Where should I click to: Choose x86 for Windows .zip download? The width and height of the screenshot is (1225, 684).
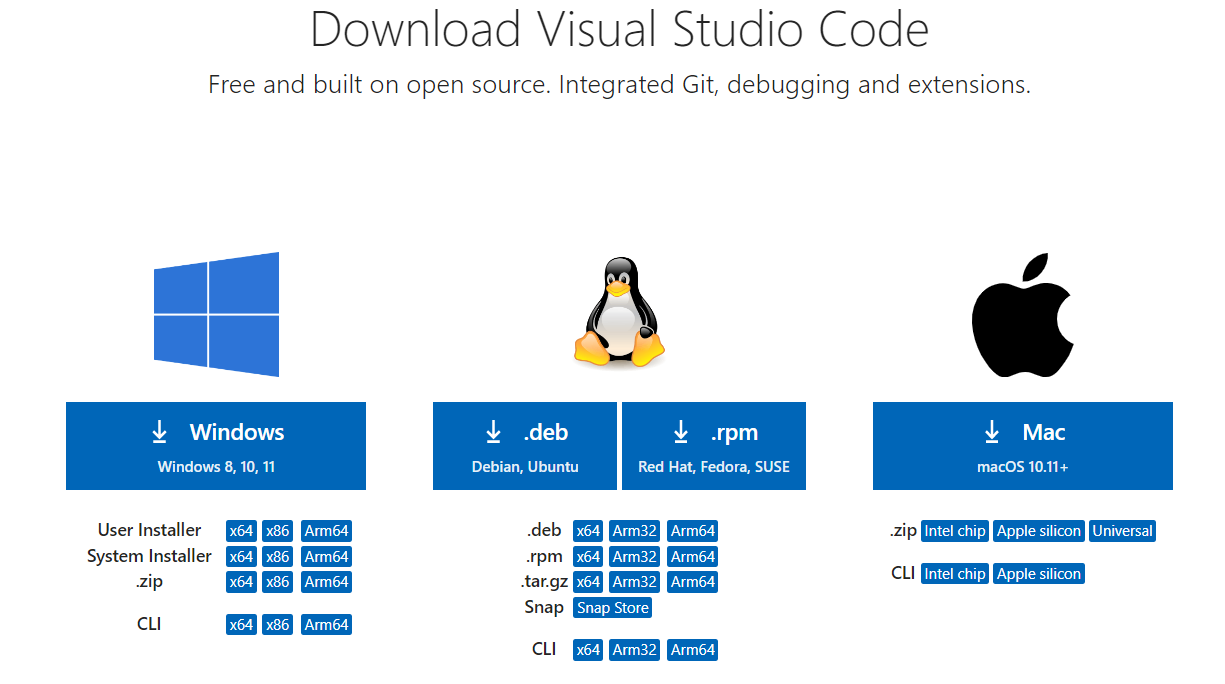(x=278, y=582)
